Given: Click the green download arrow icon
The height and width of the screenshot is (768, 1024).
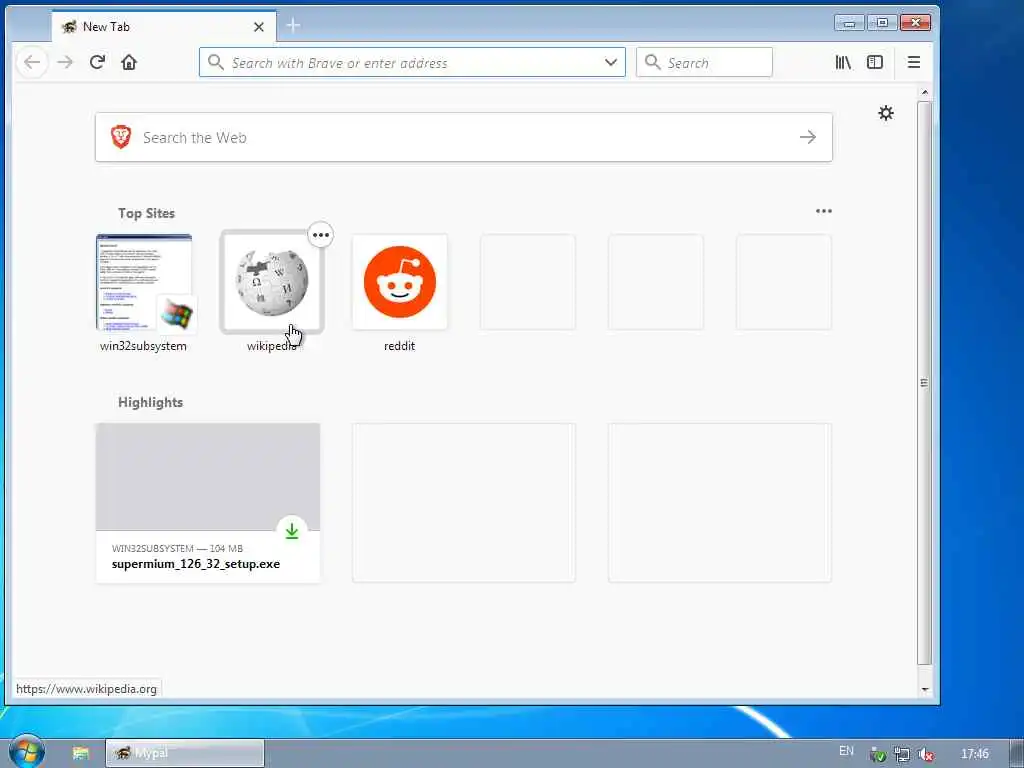Looking at the screenshot, I should [292, 531].
